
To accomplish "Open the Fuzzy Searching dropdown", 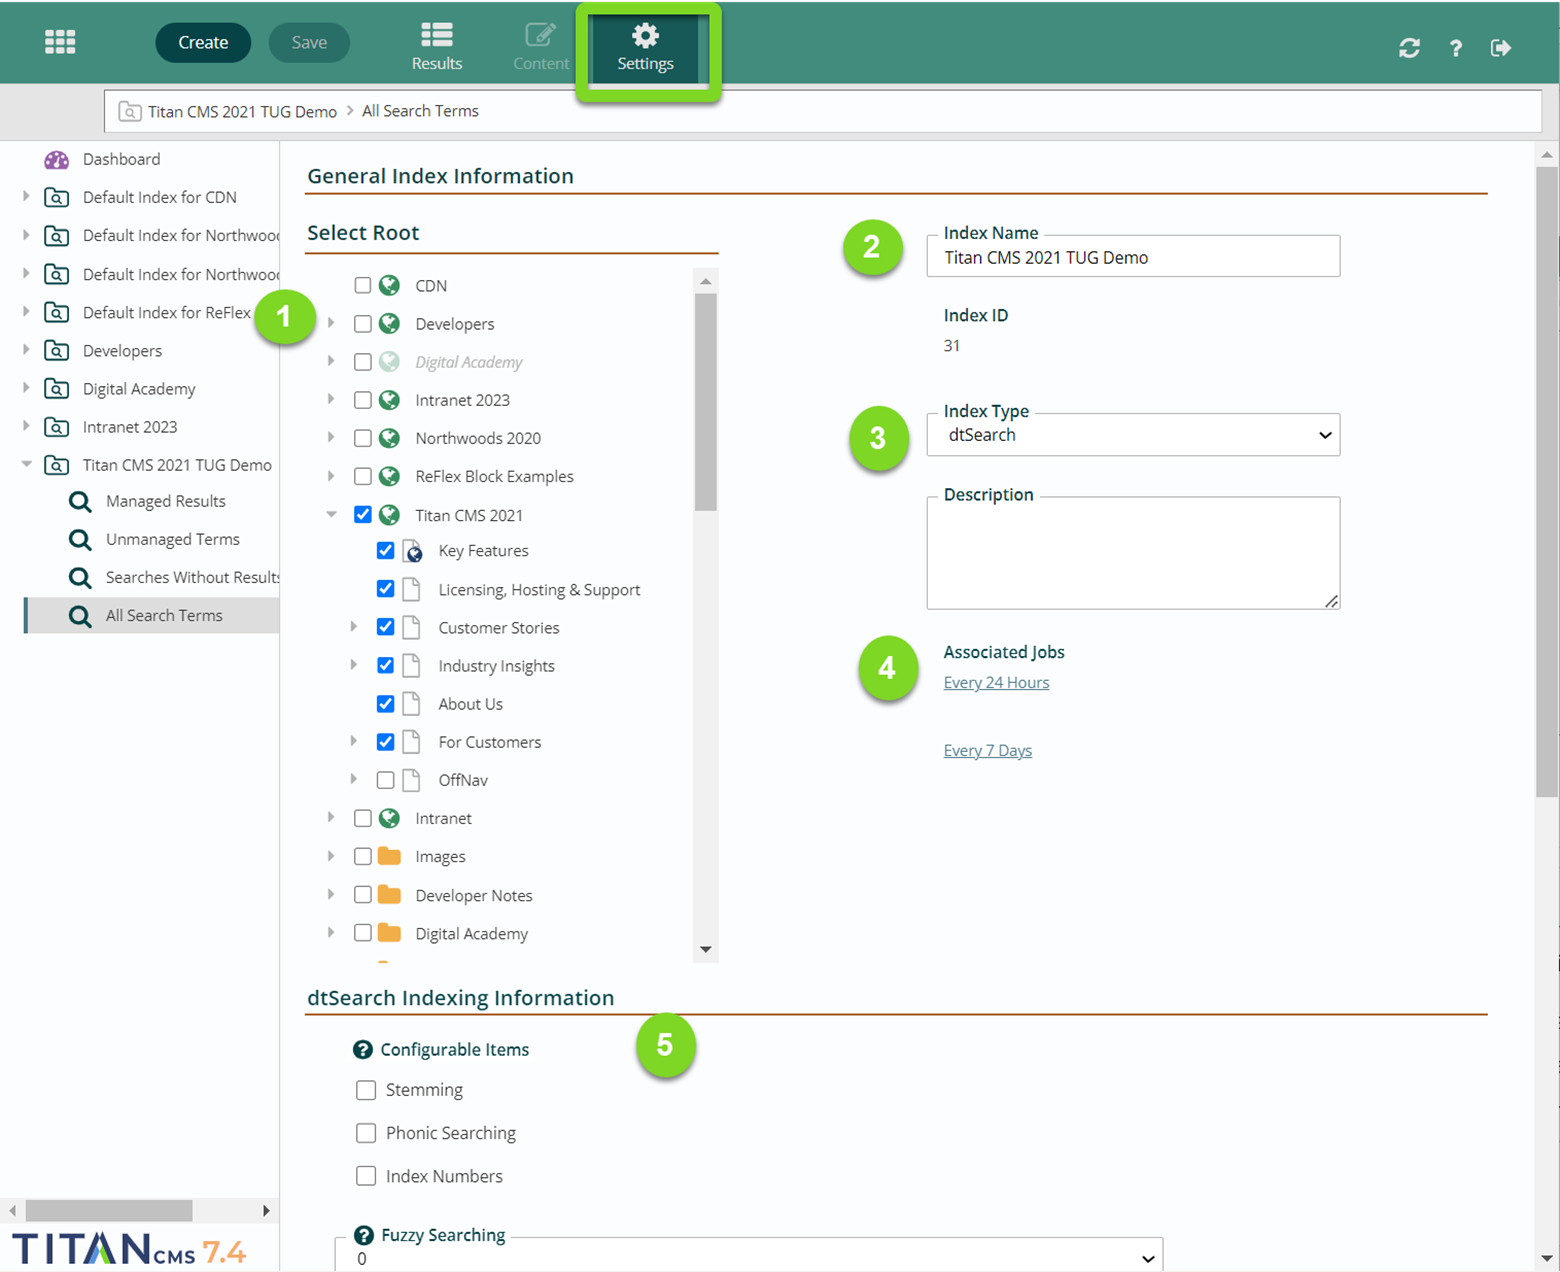I will click(749, 1258).
